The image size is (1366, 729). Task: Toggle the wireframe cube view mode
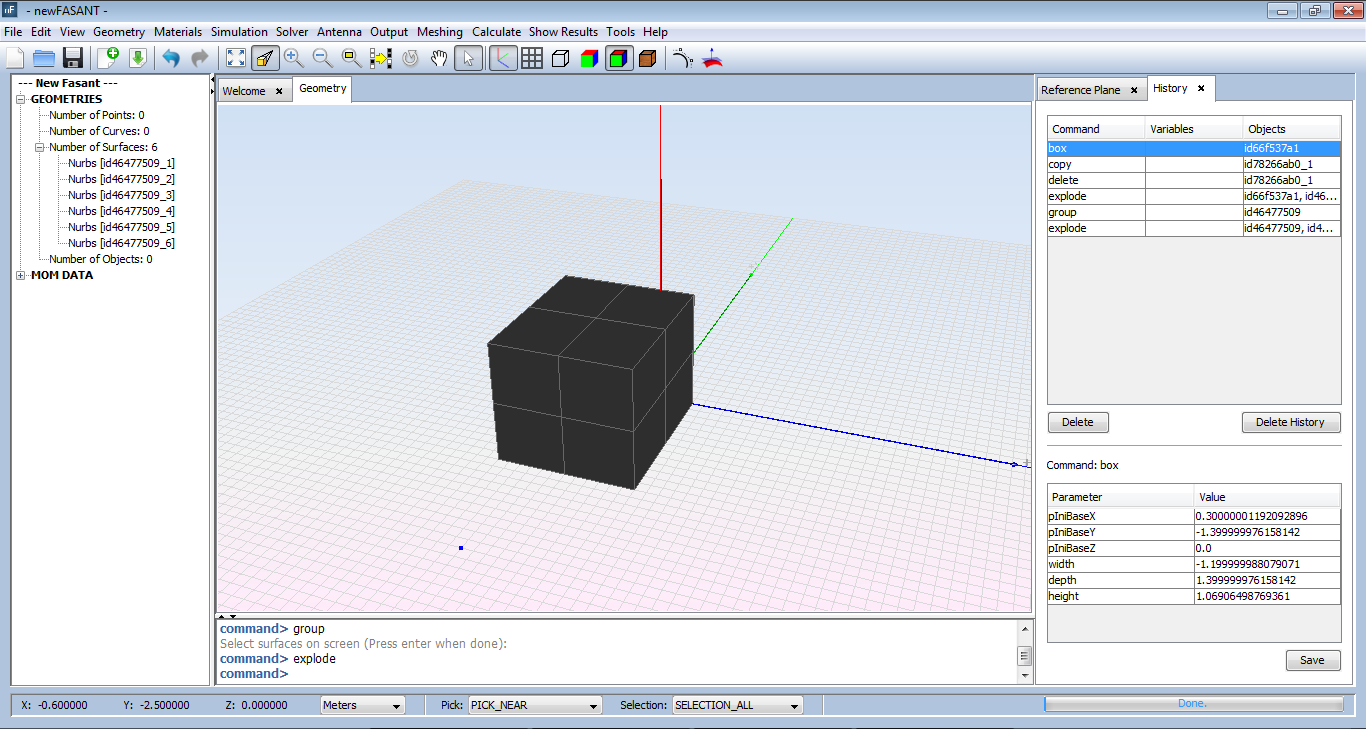561,58
